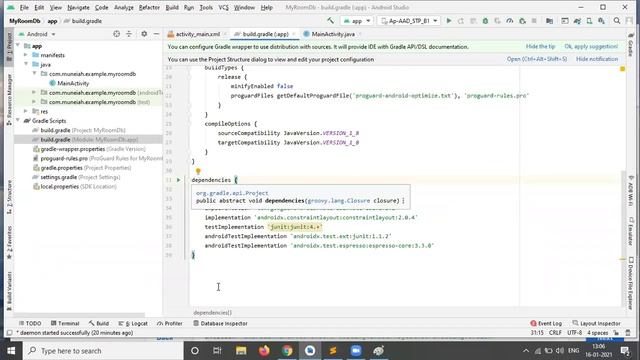Click the taskbar search box

click(x=103, y=351)
